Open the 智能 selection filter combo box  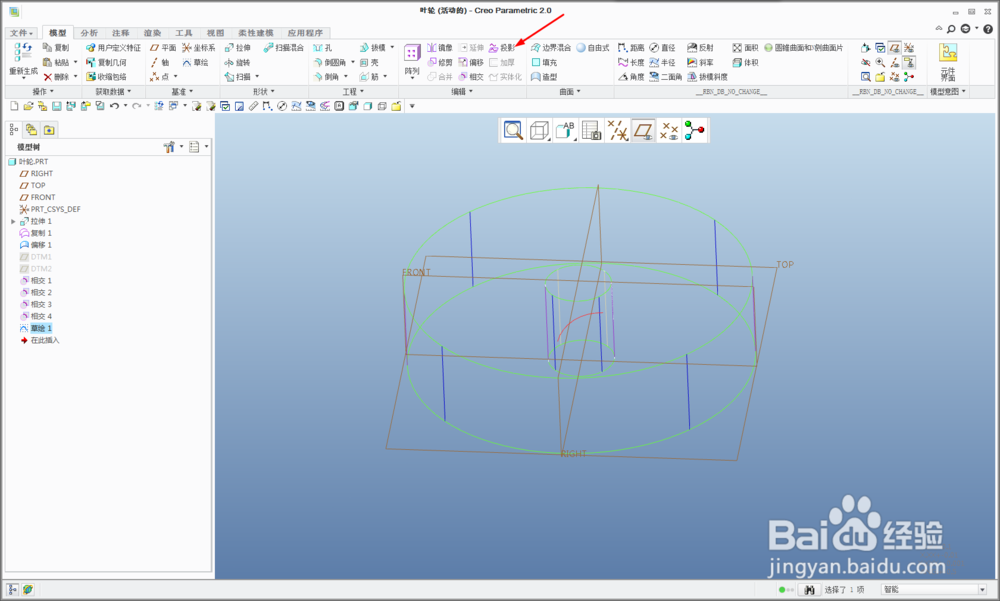pyautogui.click(x=934, y=590)
